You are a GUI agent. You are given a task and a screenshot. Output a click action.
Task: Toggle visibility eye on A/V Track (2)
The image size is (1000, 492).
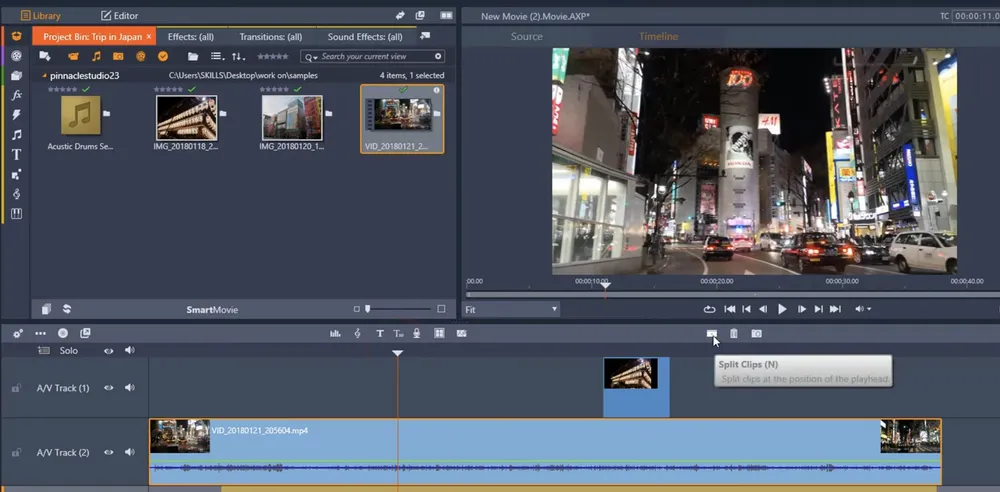click(x=108, y=452)
